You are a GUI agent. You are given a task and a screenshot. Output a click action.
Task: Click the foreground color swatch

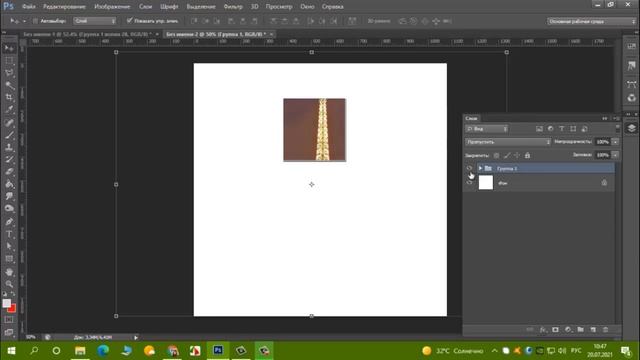[7, 303]
